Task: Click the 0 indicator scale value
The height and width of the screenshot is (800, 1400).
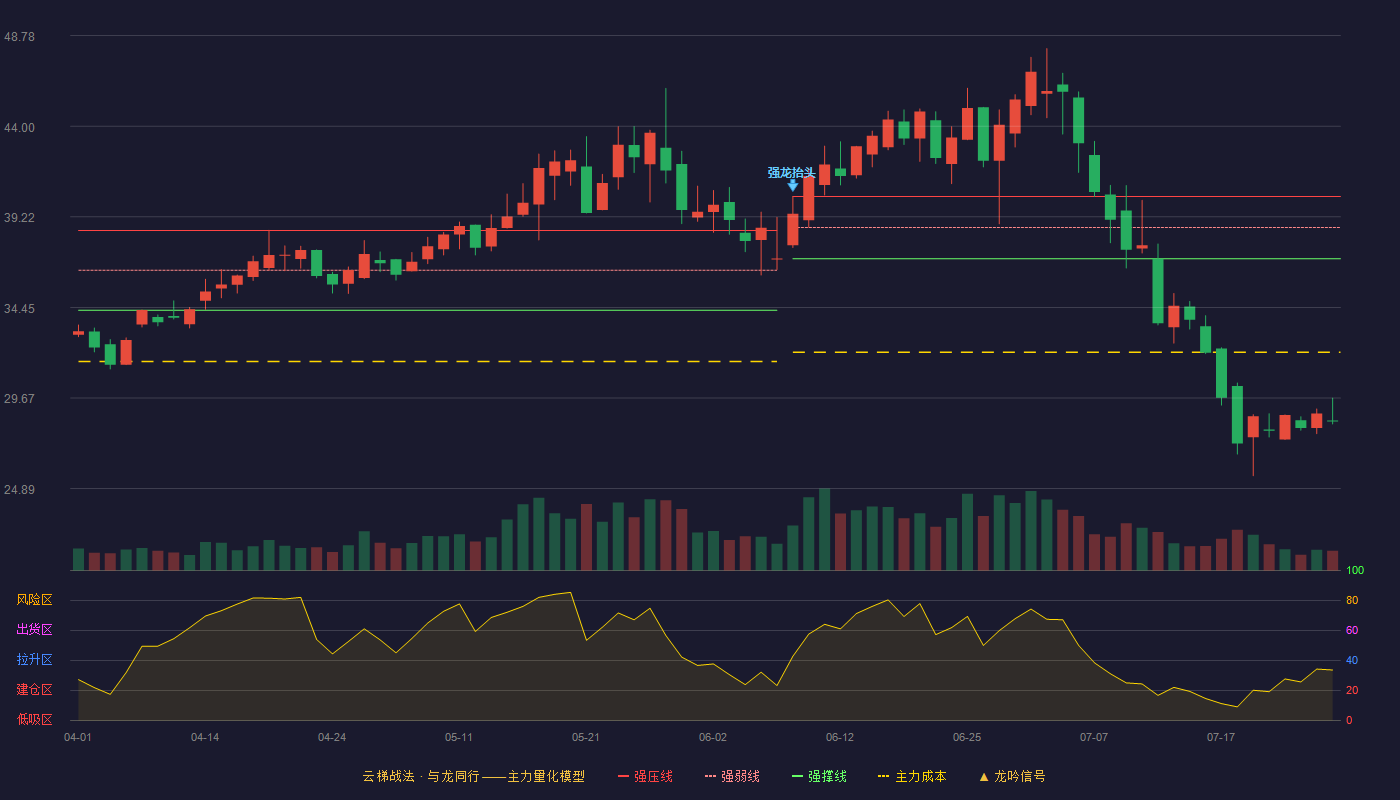Action: tap(1349, 720)
